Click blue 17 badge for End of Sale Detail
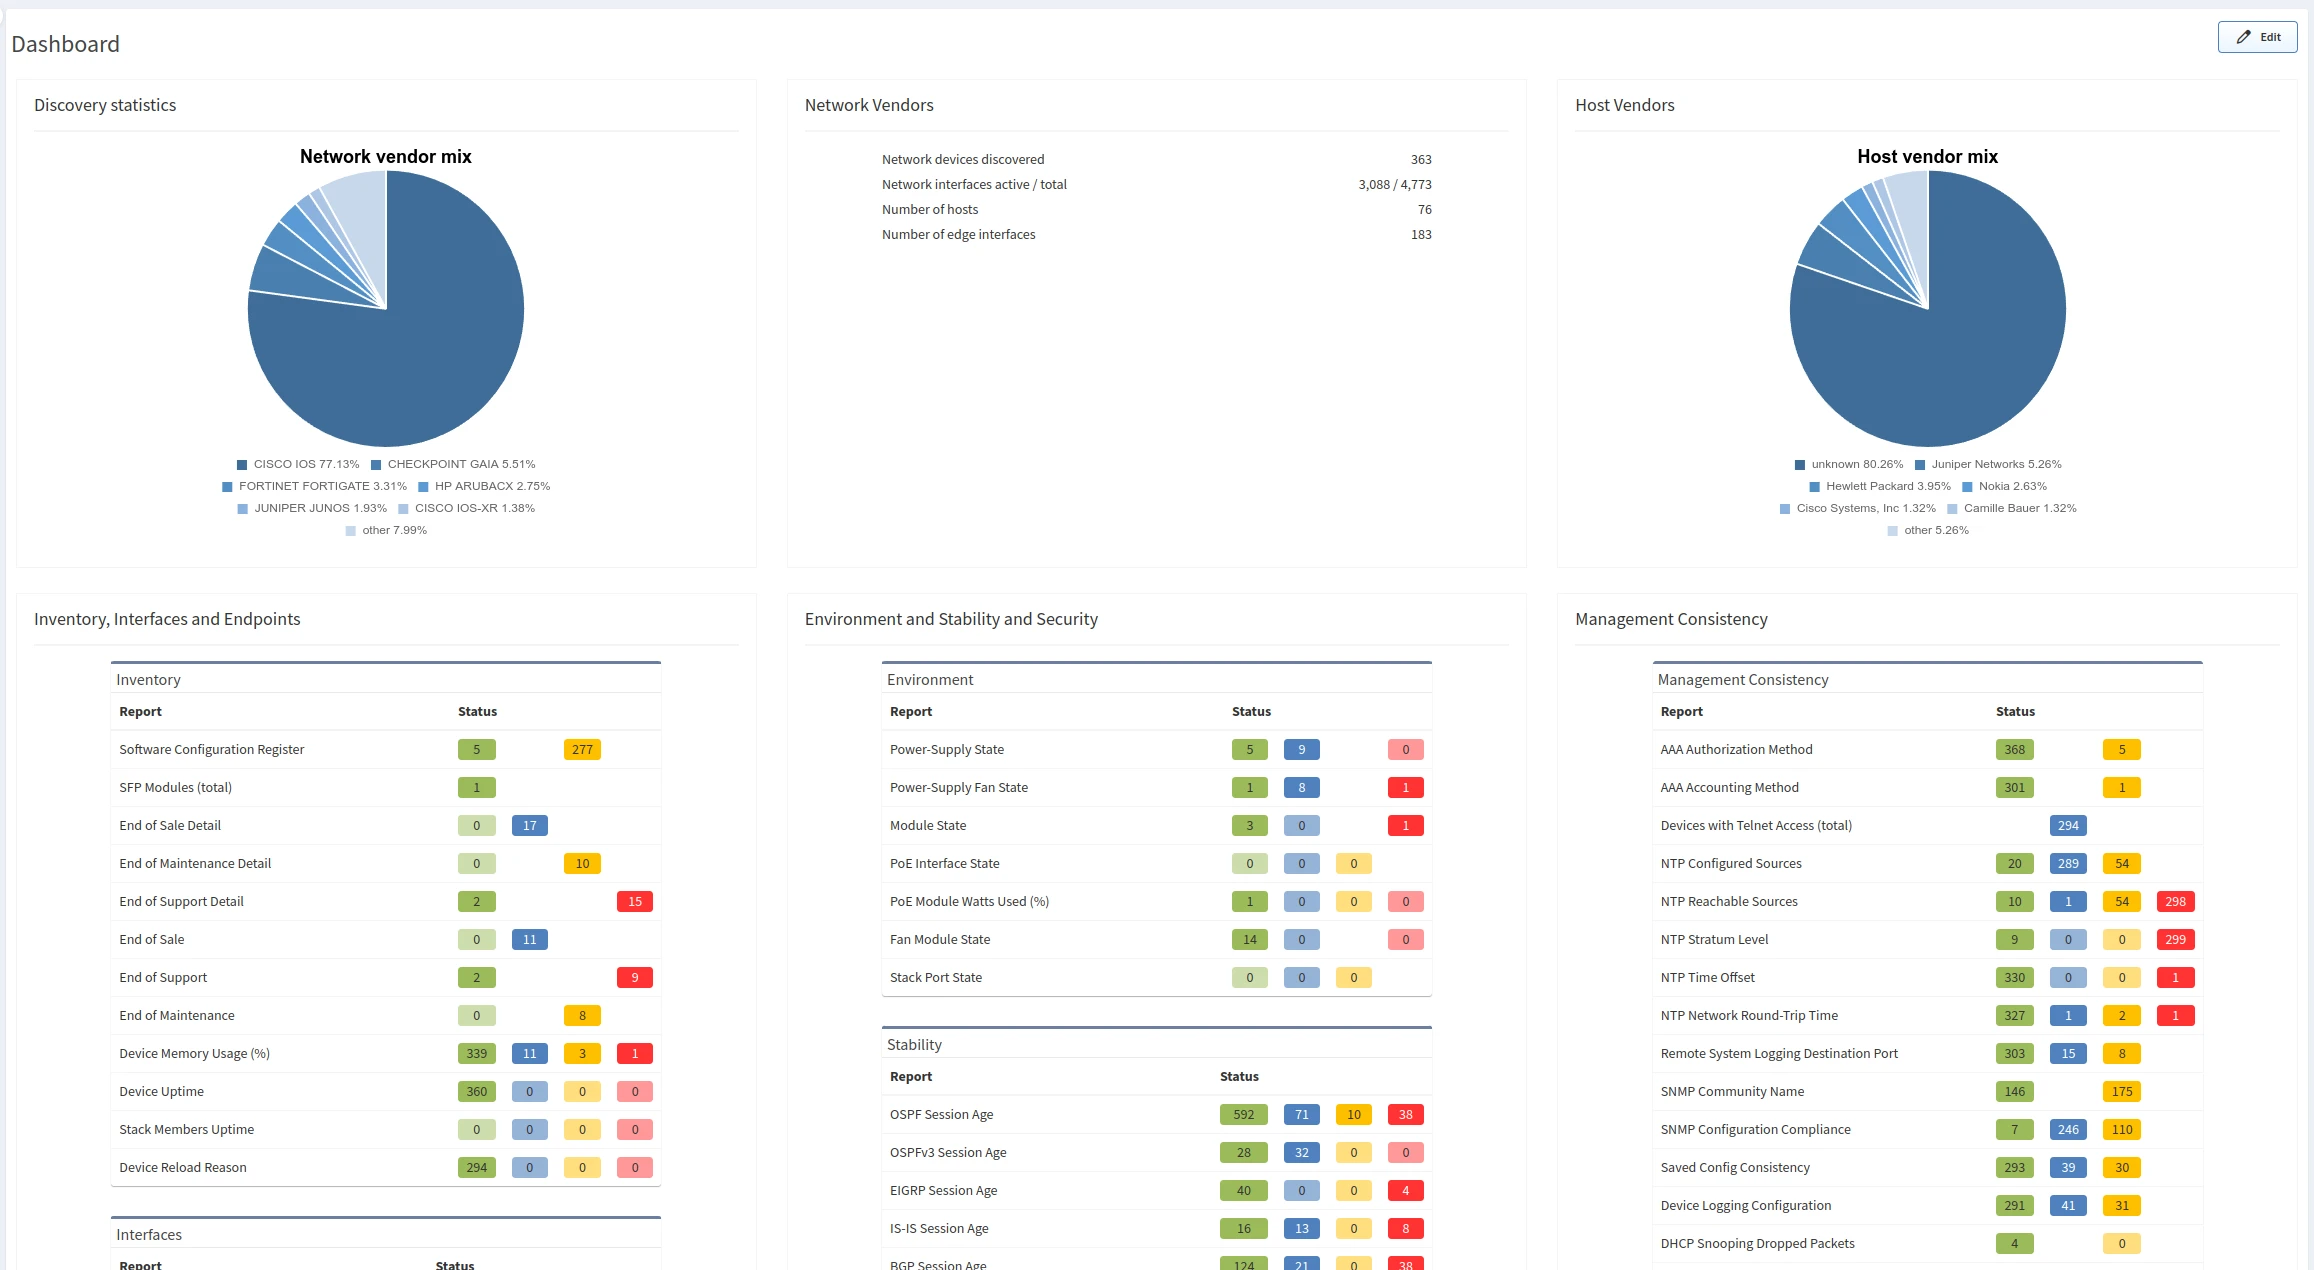The width and height of the screenshot is (2314, 1270). click(529, 826)
